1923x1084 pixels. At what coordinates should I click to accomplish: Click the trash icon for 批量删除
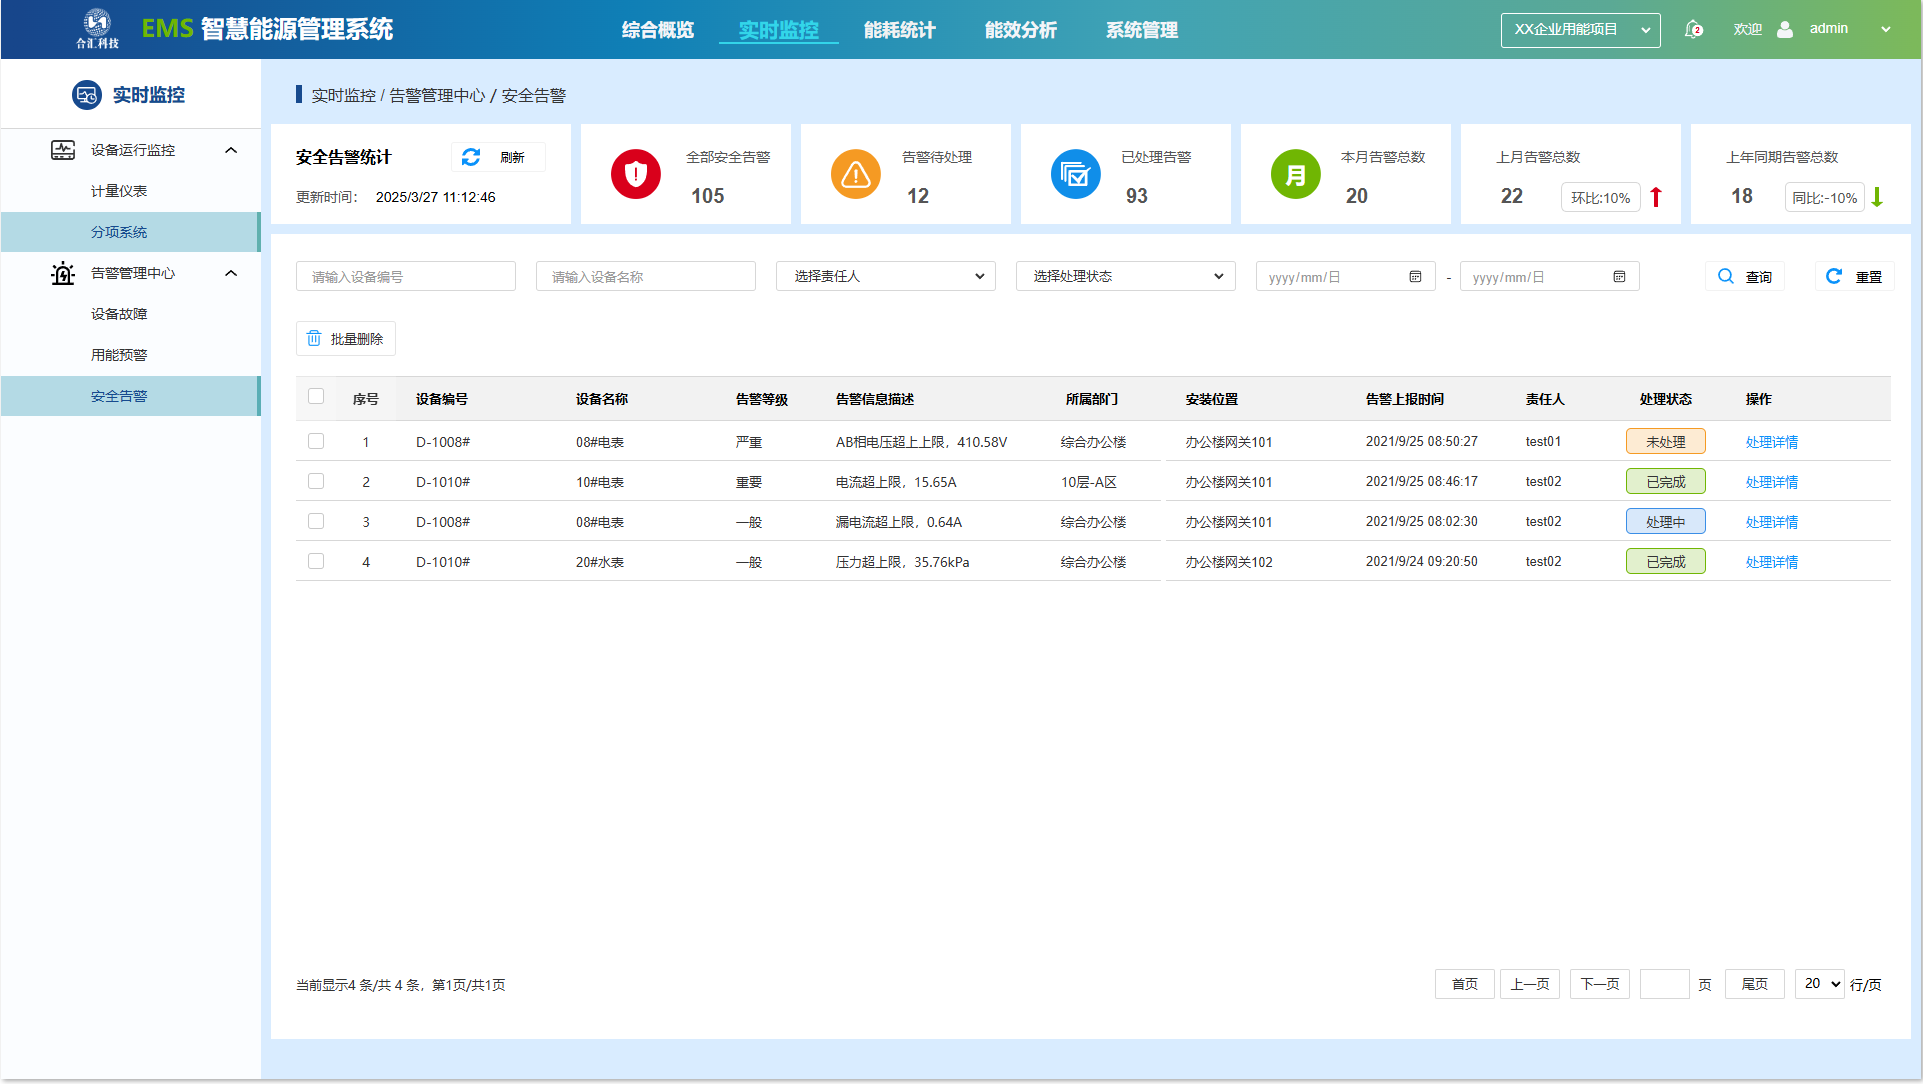click(314, 339)
